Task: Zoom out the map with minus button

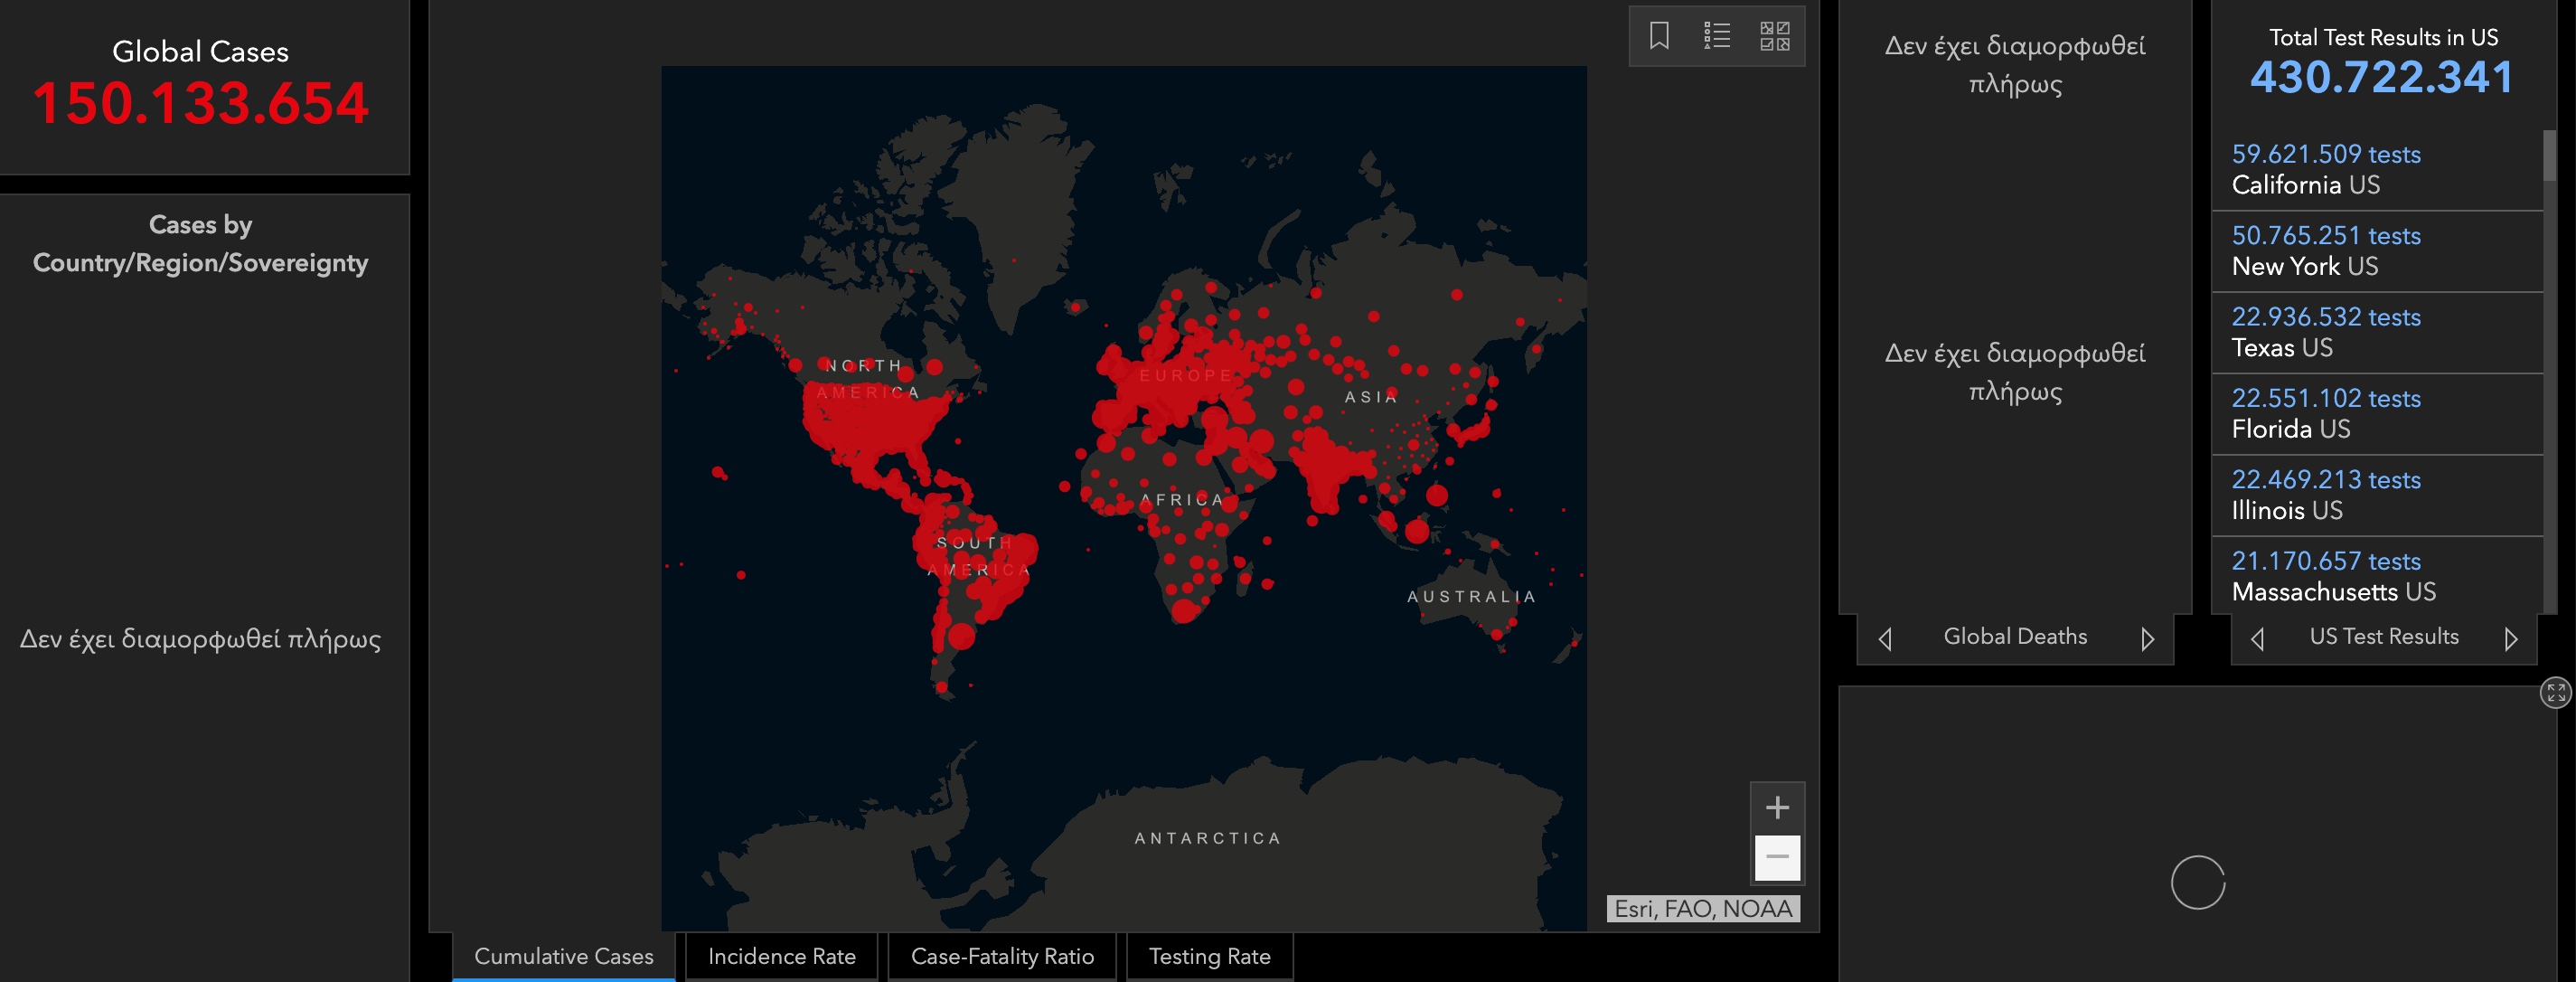Action: click(1777, 857)
